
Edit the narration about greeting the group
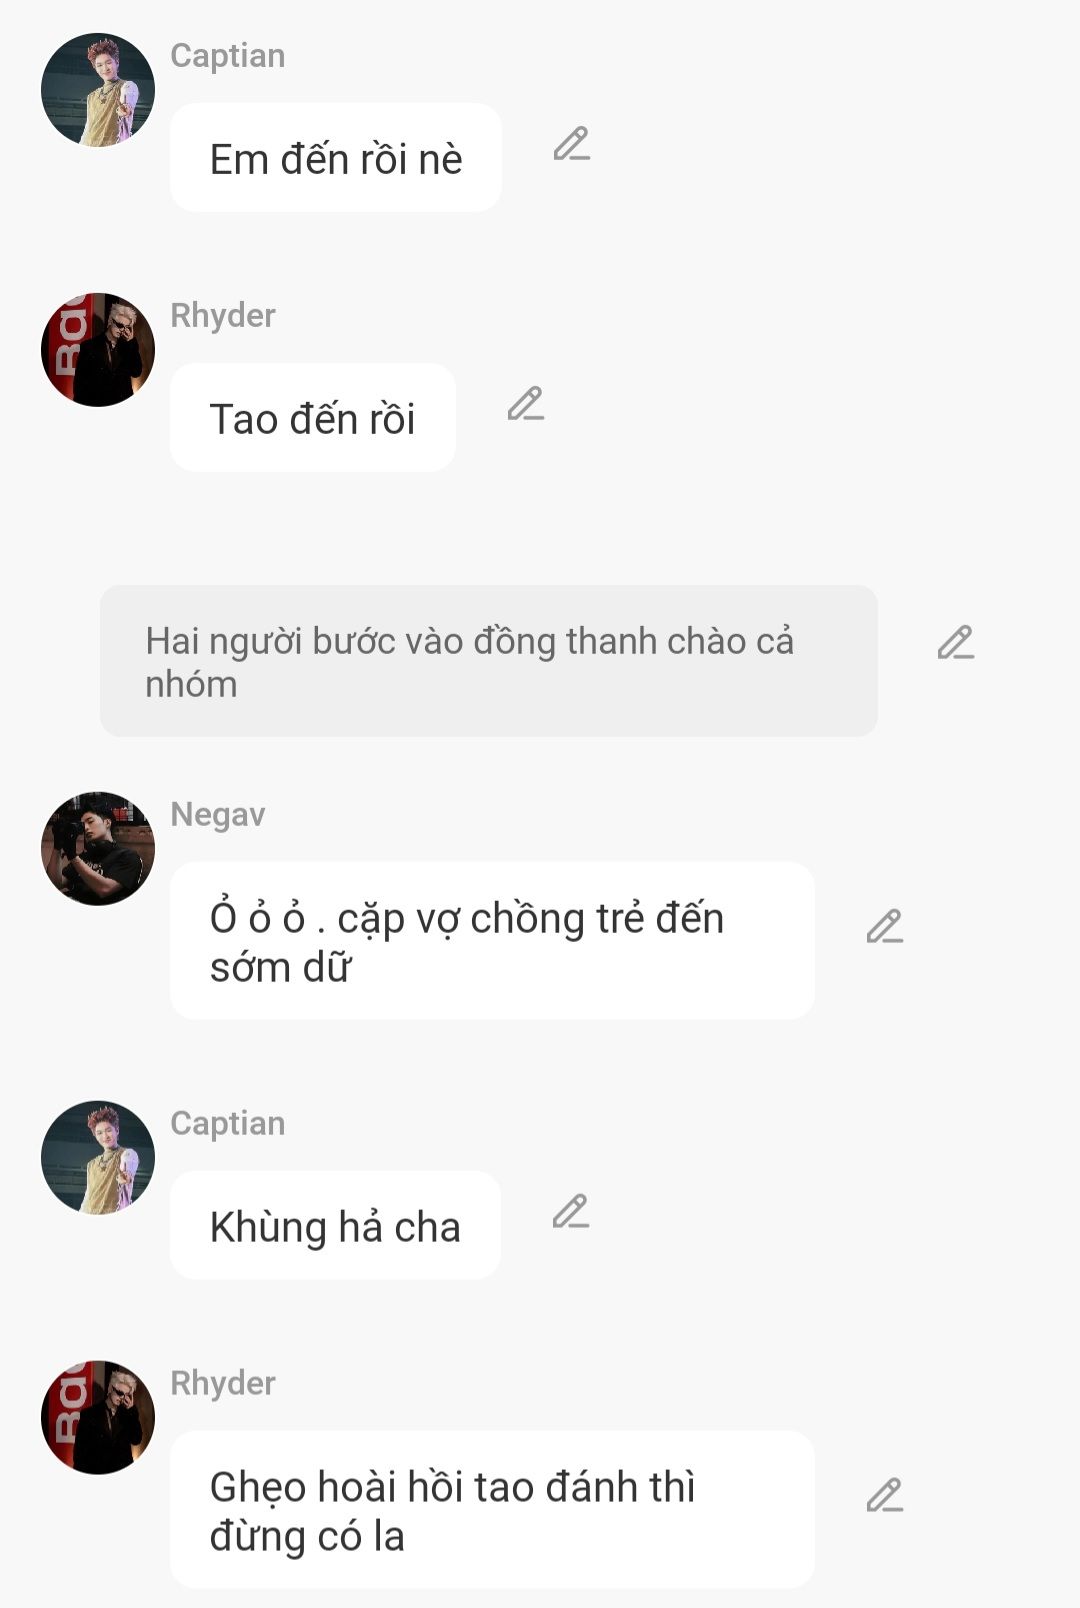(x=956, y=642)
